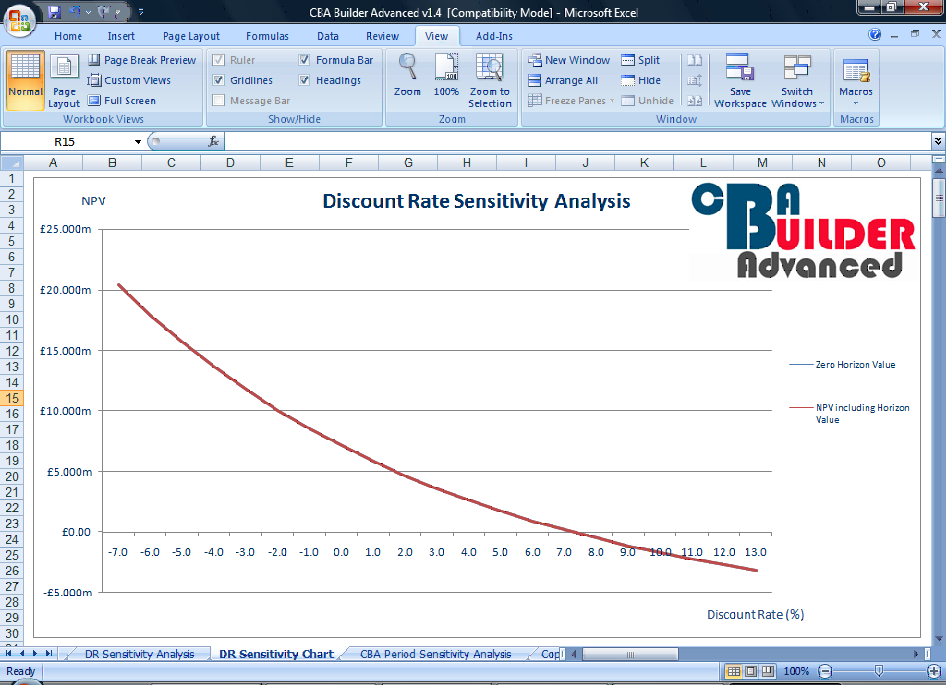This screenshot has height=685, width=946.
Task: Toggle the Headings checkbox
Action: (x=304, y=80)
